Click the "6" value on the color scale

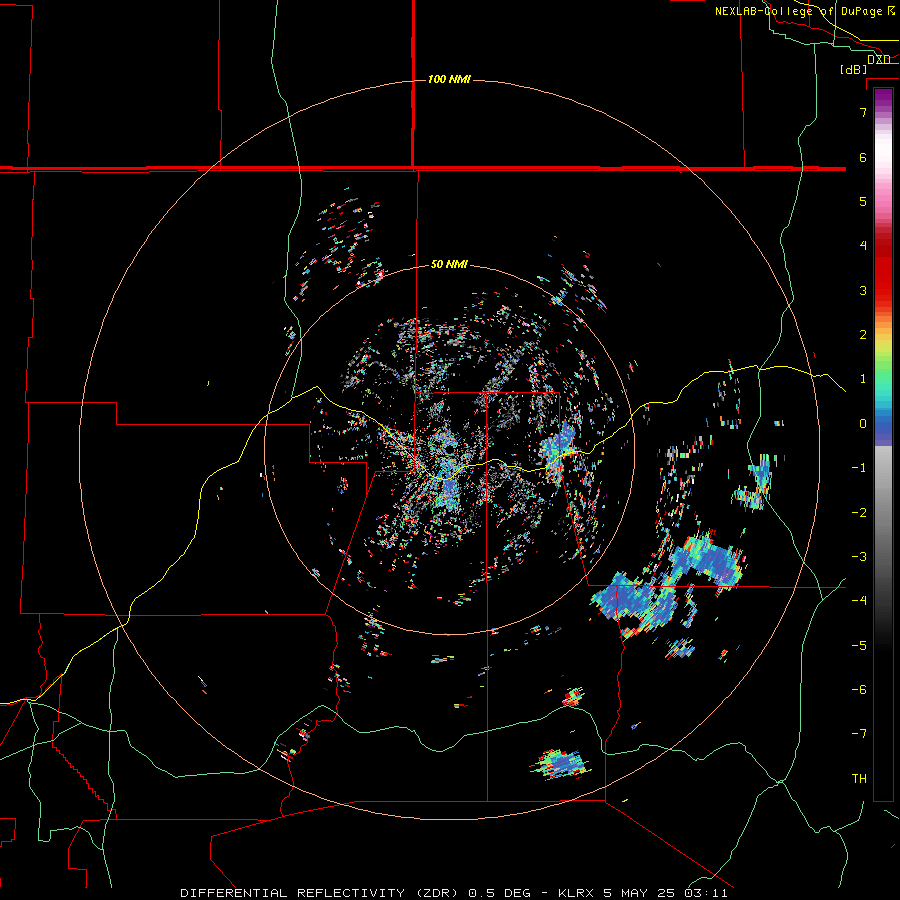coord(863,157)
